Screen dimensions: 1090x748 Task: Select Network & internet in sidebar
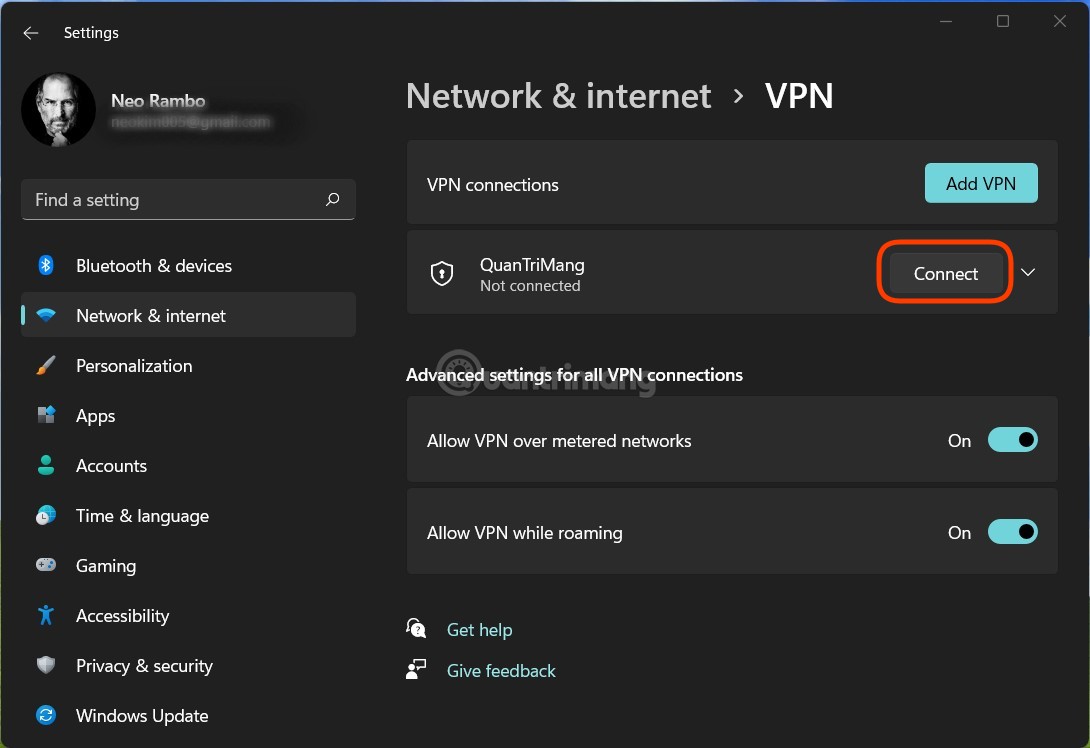point(188,316)
